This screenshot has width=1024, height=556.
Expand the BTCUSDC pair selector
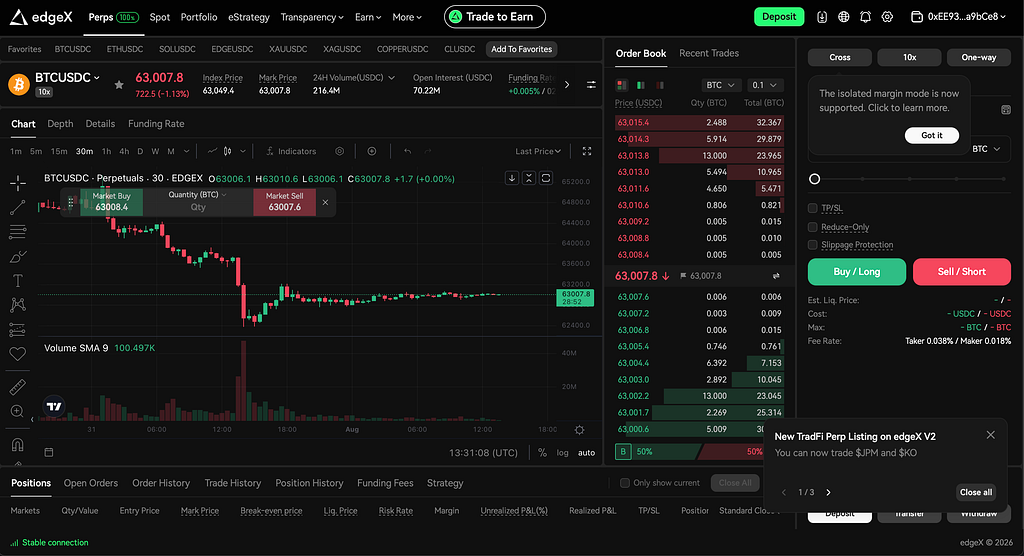pyautogui.click(x=67, y=78)
